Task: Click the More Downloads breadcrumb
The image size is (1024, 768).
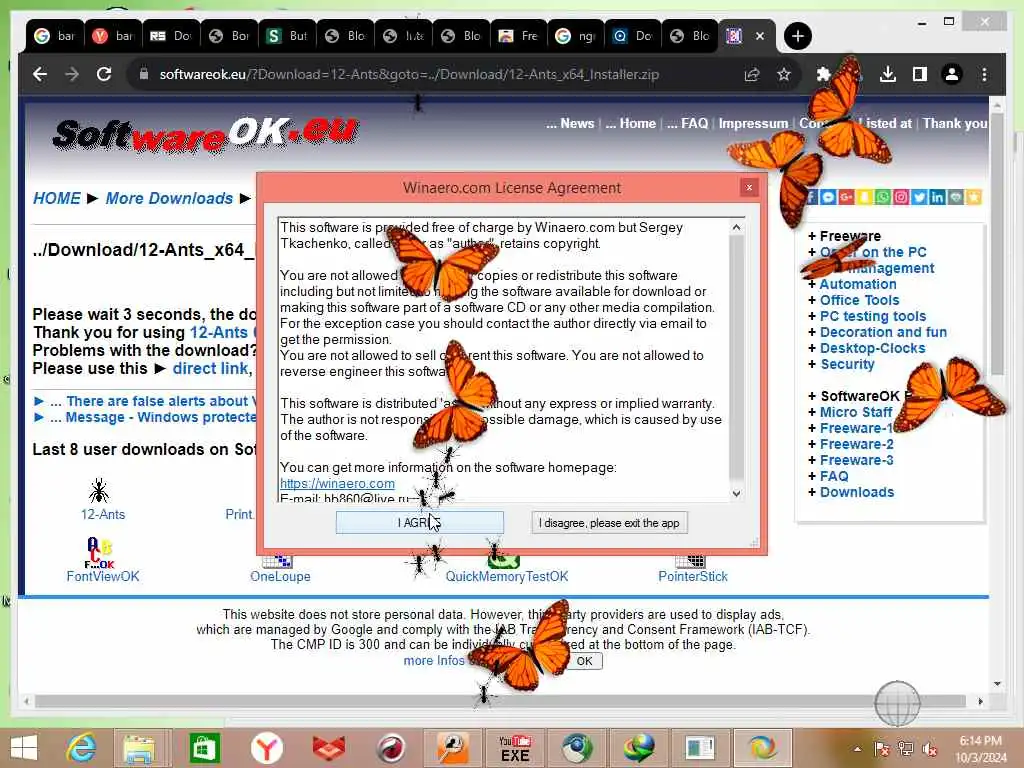Action: point(169,198)
